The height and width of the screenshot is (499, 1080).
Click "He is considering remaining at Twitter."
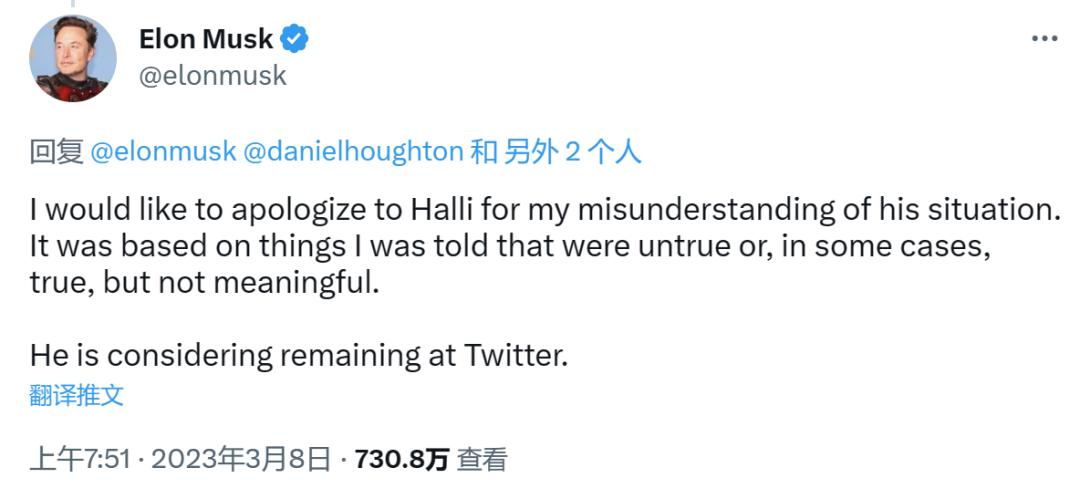pos(298,355)
